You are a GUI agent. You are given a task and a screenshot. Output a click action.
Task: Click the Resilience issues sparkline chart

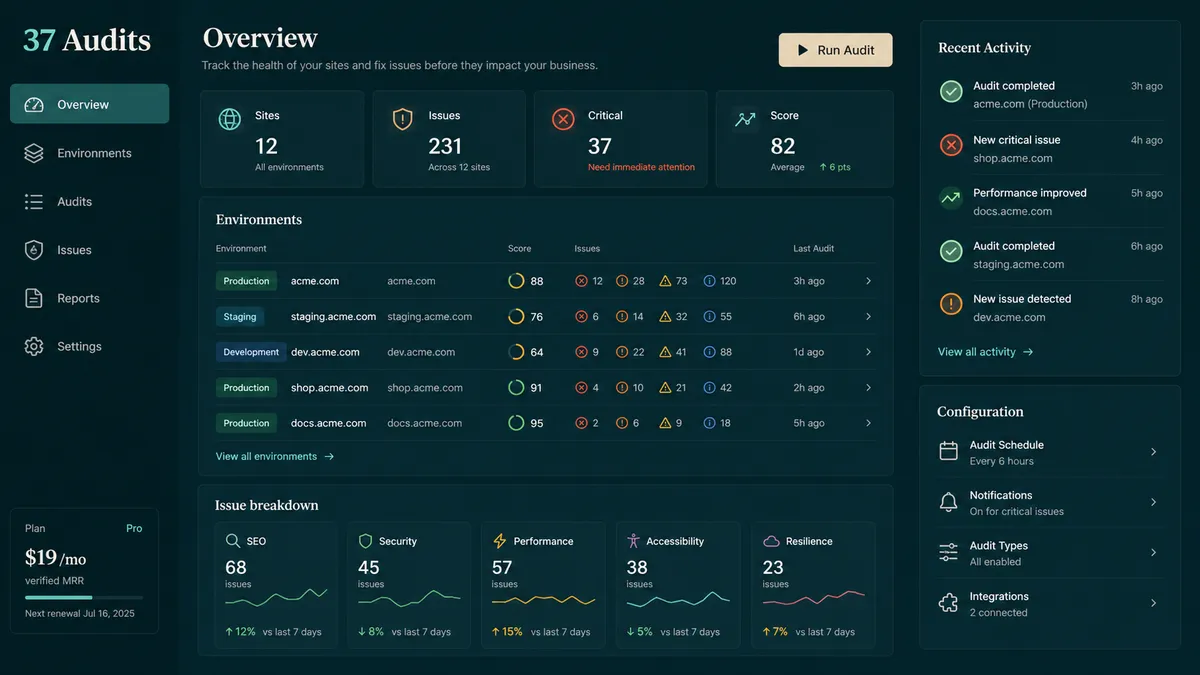[x=813, y=599]
